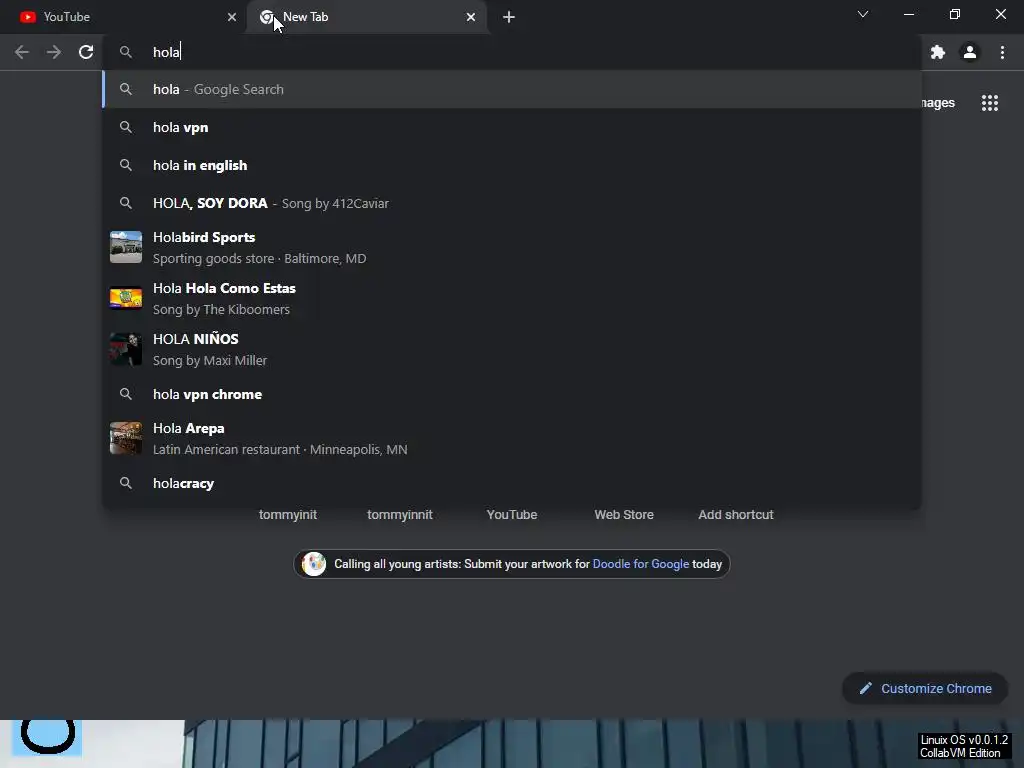Click the Customize Chrome button

925,688
